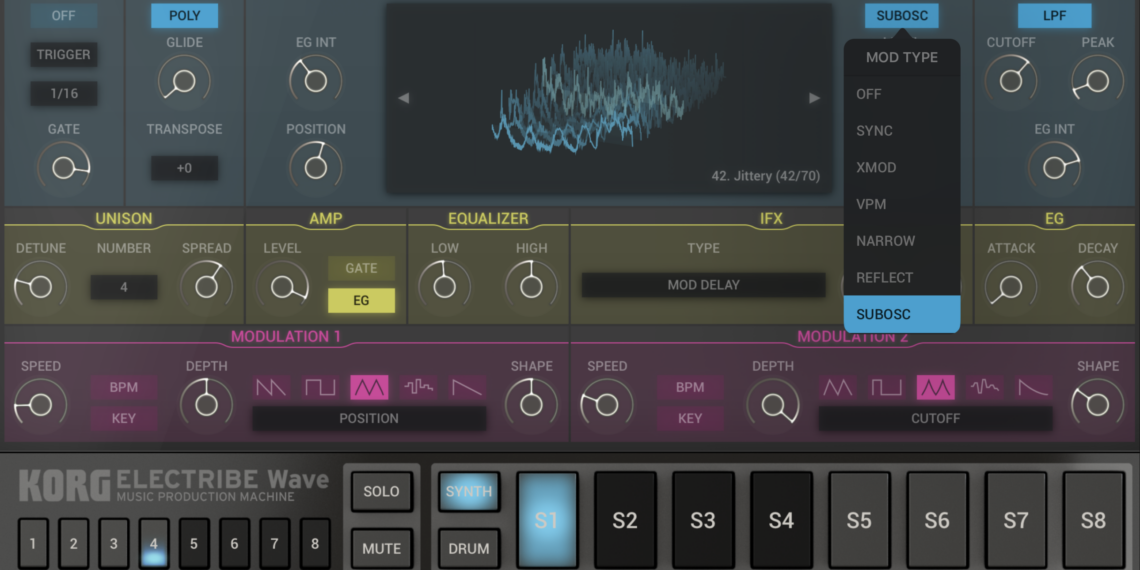This screenshot has width=1140, height=570.
Task: Select synth pad S2
Action: tap(625, 521)
